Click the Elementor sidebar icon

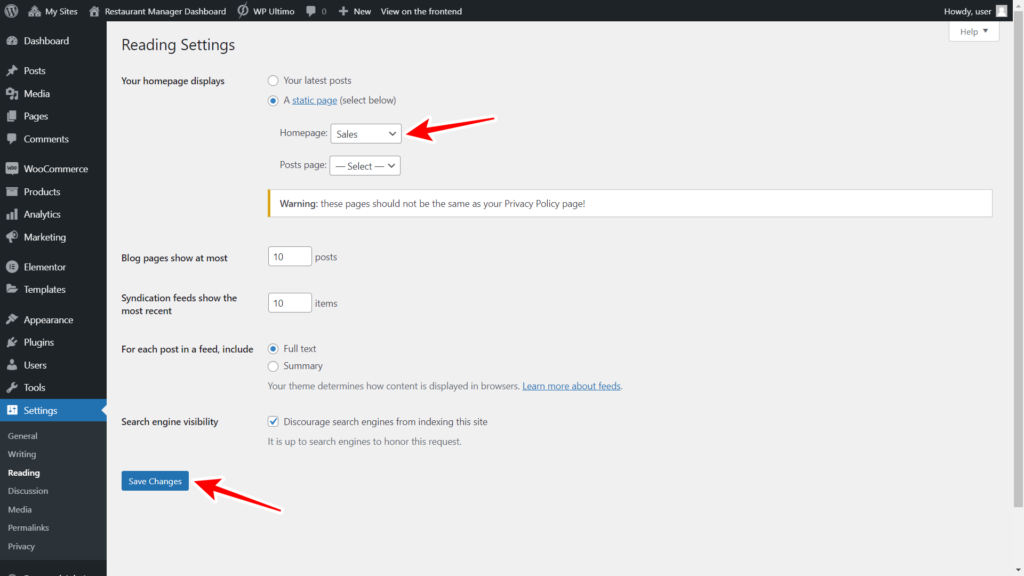(14, 266)
